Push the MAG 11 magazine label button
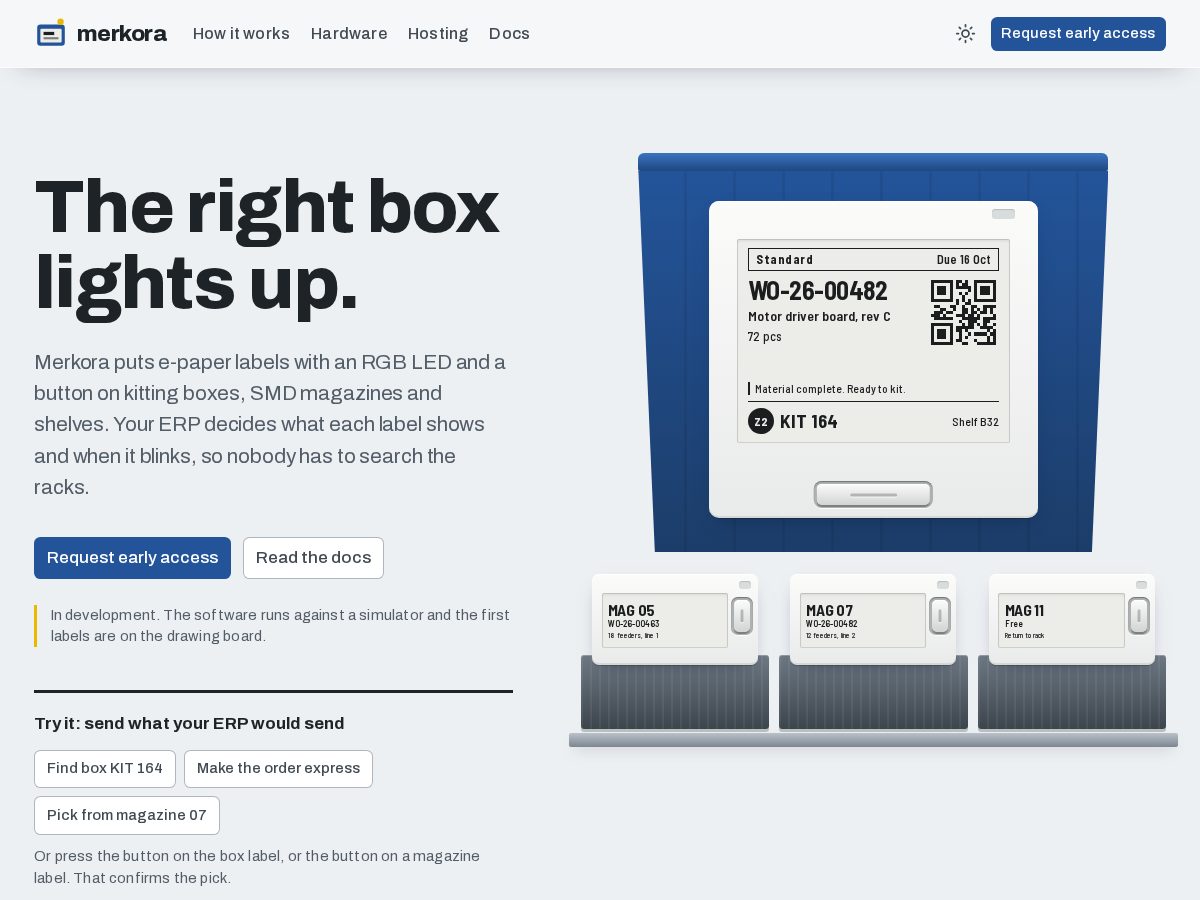This screenshot has width=1200, height=900. (1139, 616)
